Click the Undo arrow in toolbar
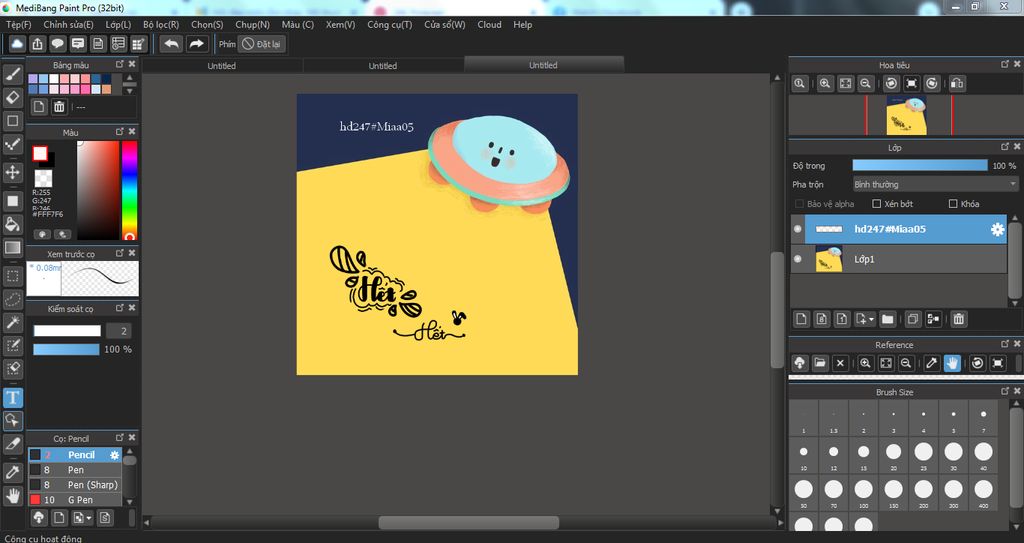 (x=172, y=44)
